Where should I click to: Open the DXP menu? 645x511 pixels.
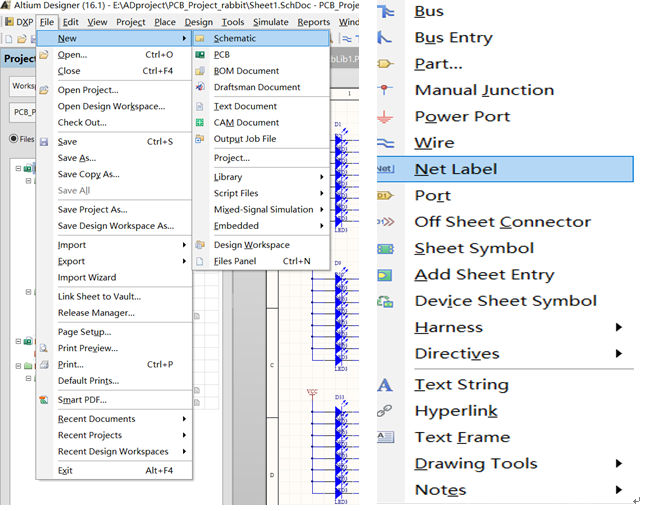[19, 22]
